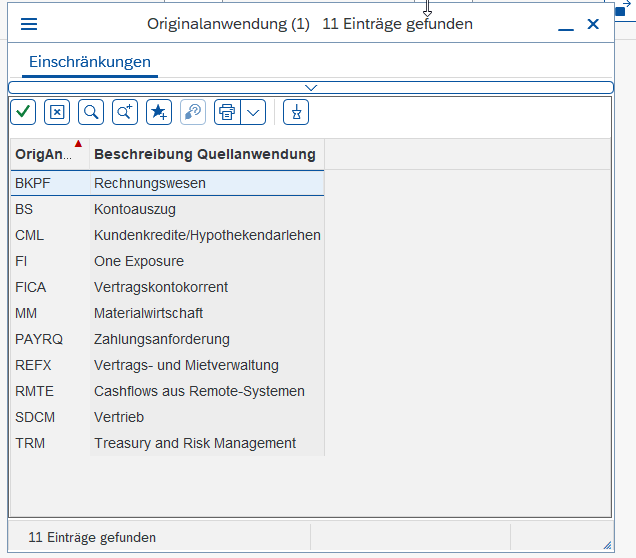Viewport: 636px width, 558px height.
Task: Open the dropdown arrow beside the print icon
Action: coord(253,112)
